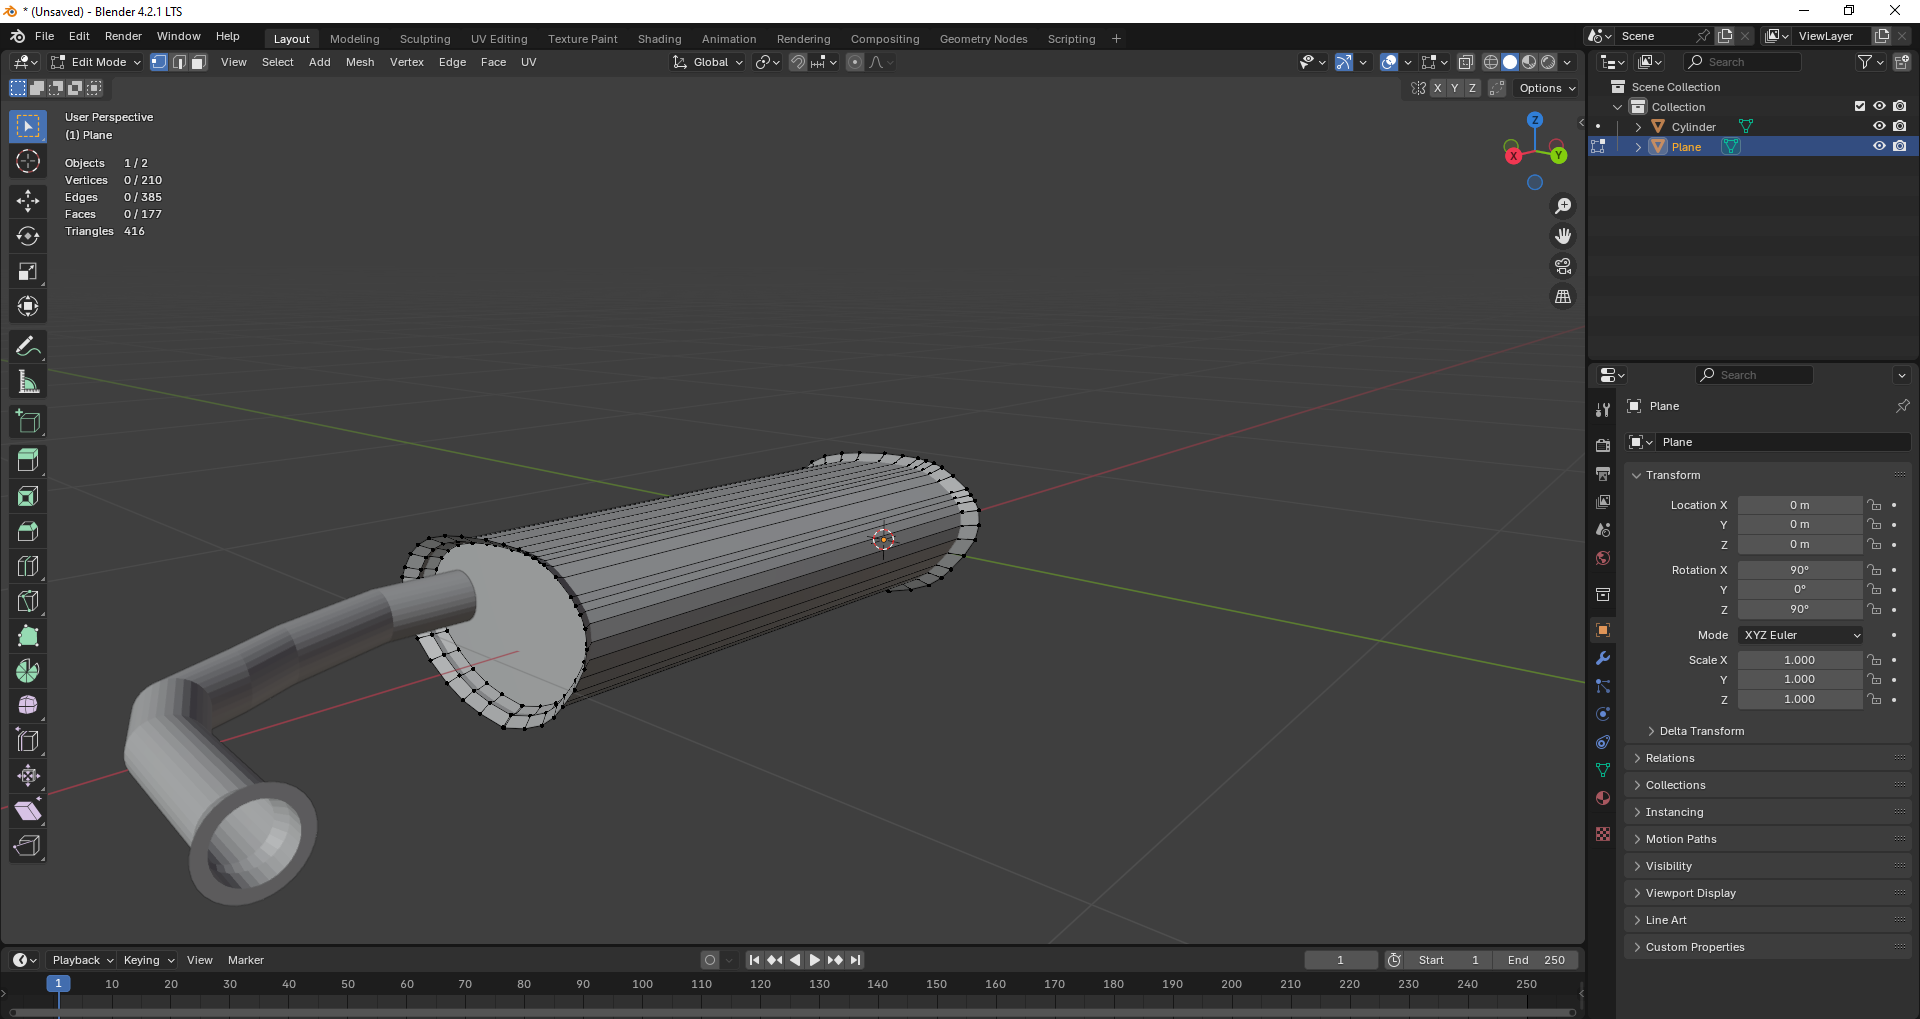The width and height of the screenshot is (1920, 1019).
Task: Activate the Poly Build tool
Action: click(x=28, y=636)
